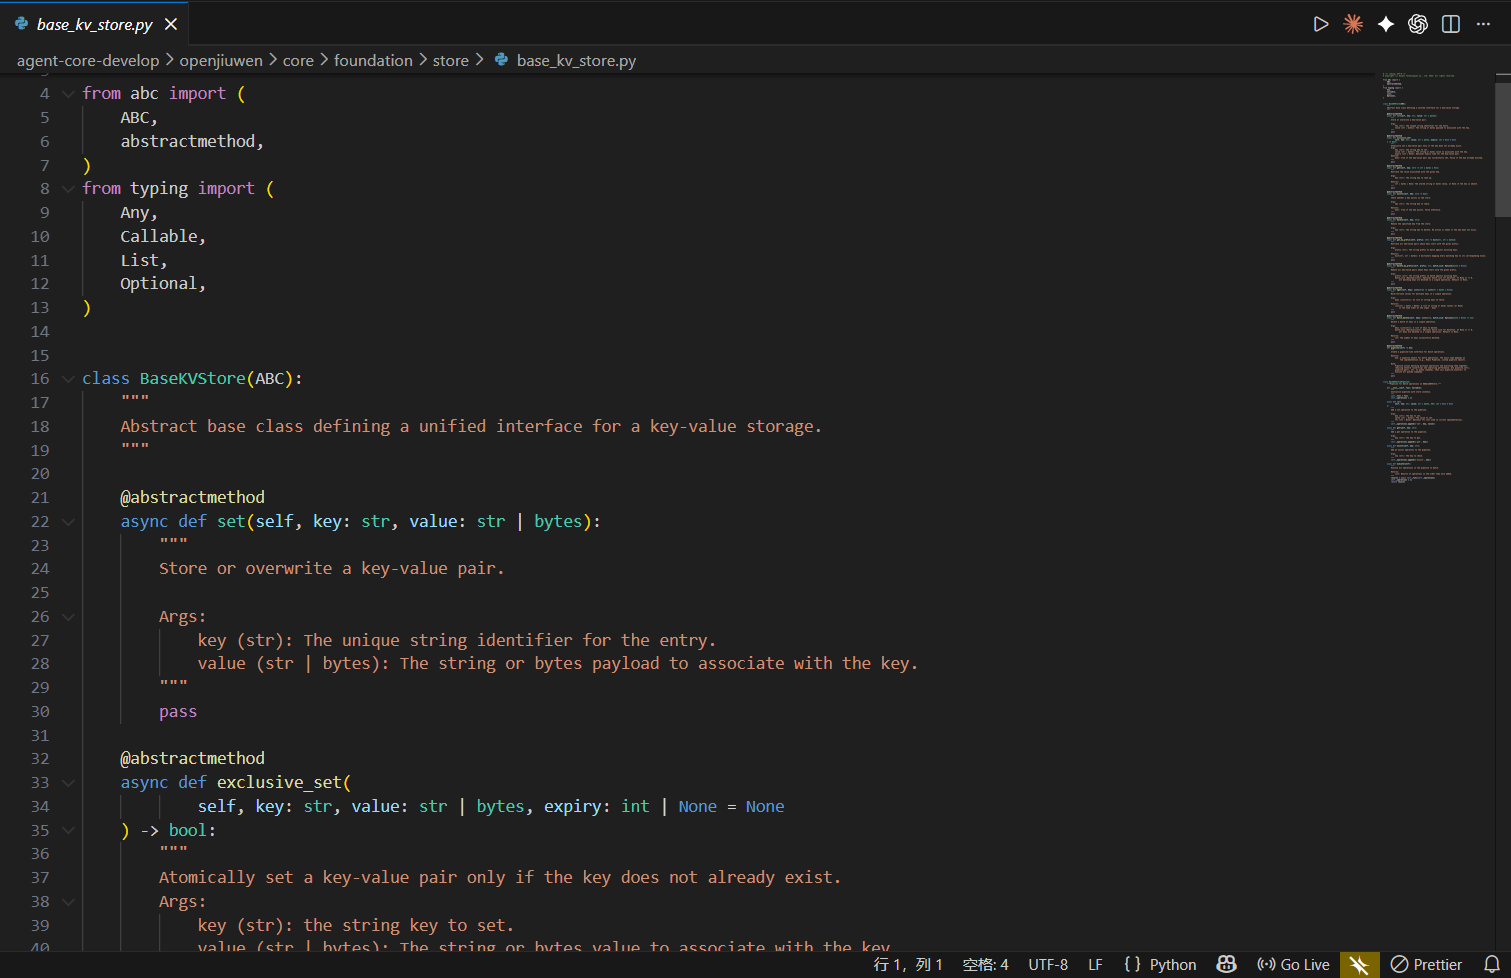1511x978 pixels.
Task: Show notifications via the bell icon
Action: [x=1491, y=964]
